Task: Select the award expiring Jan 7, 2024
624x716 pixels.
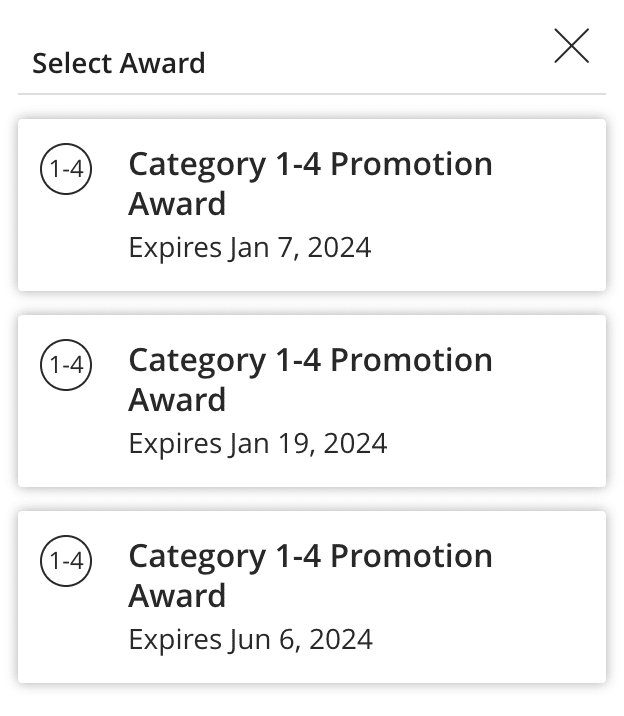Action: (312, 205)
